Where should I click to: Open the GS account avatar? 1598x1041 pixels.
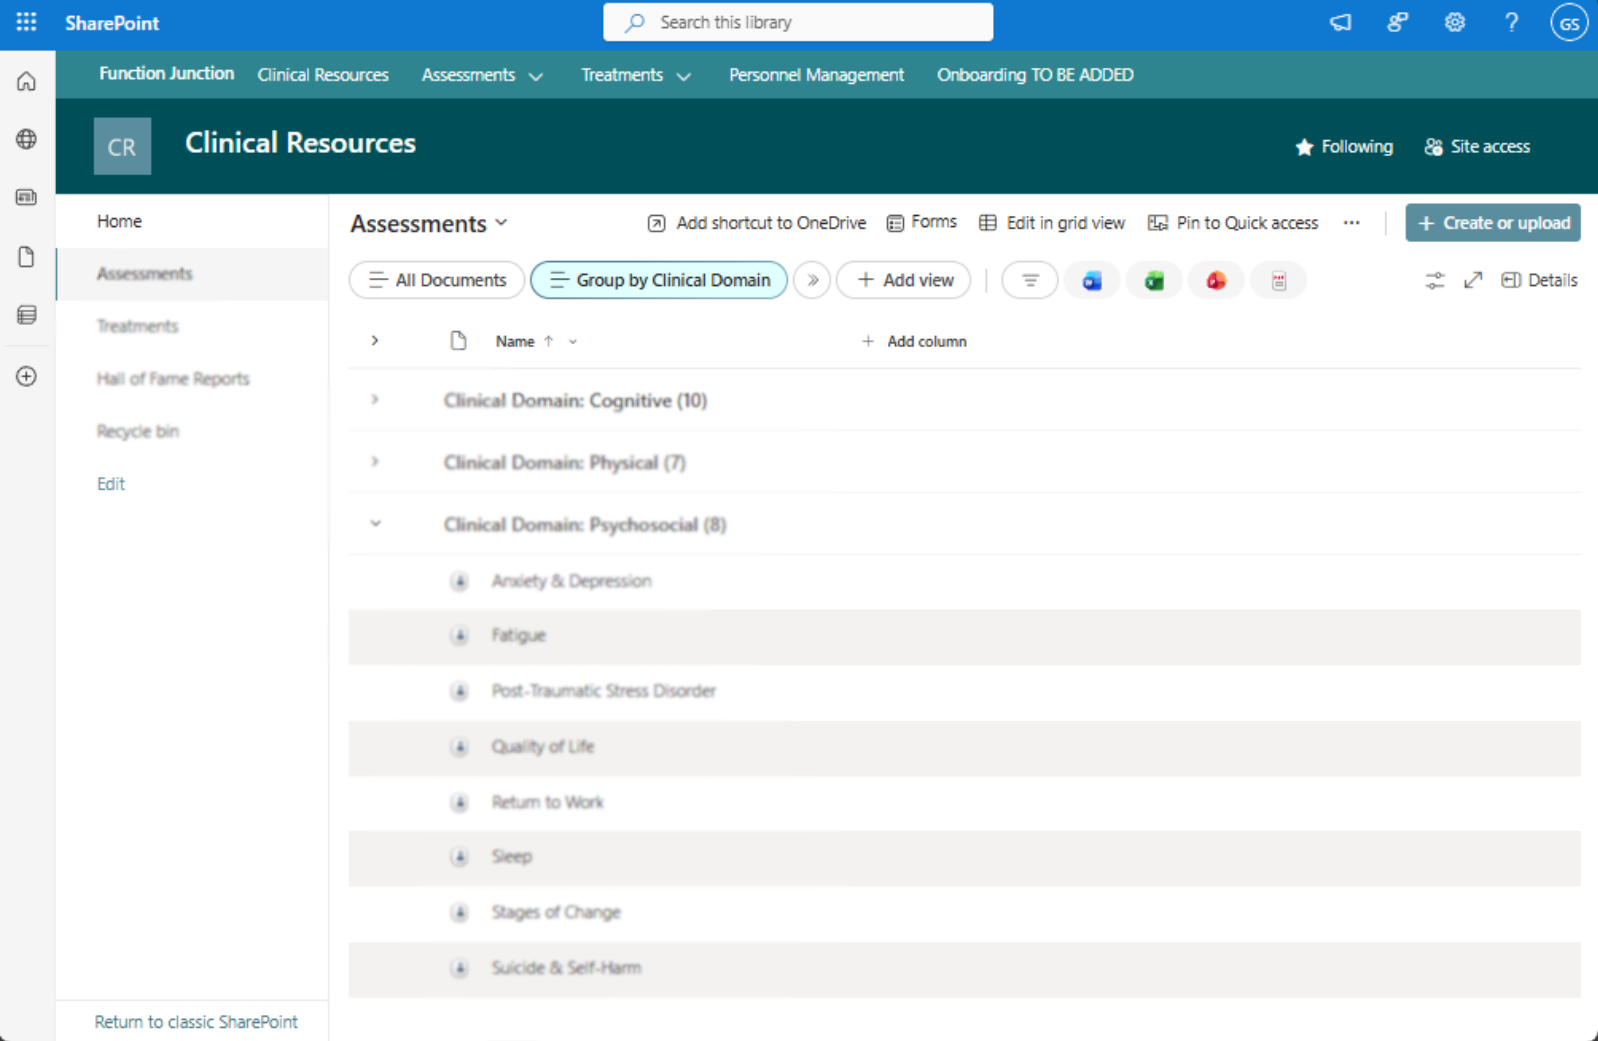(1569, 23)
